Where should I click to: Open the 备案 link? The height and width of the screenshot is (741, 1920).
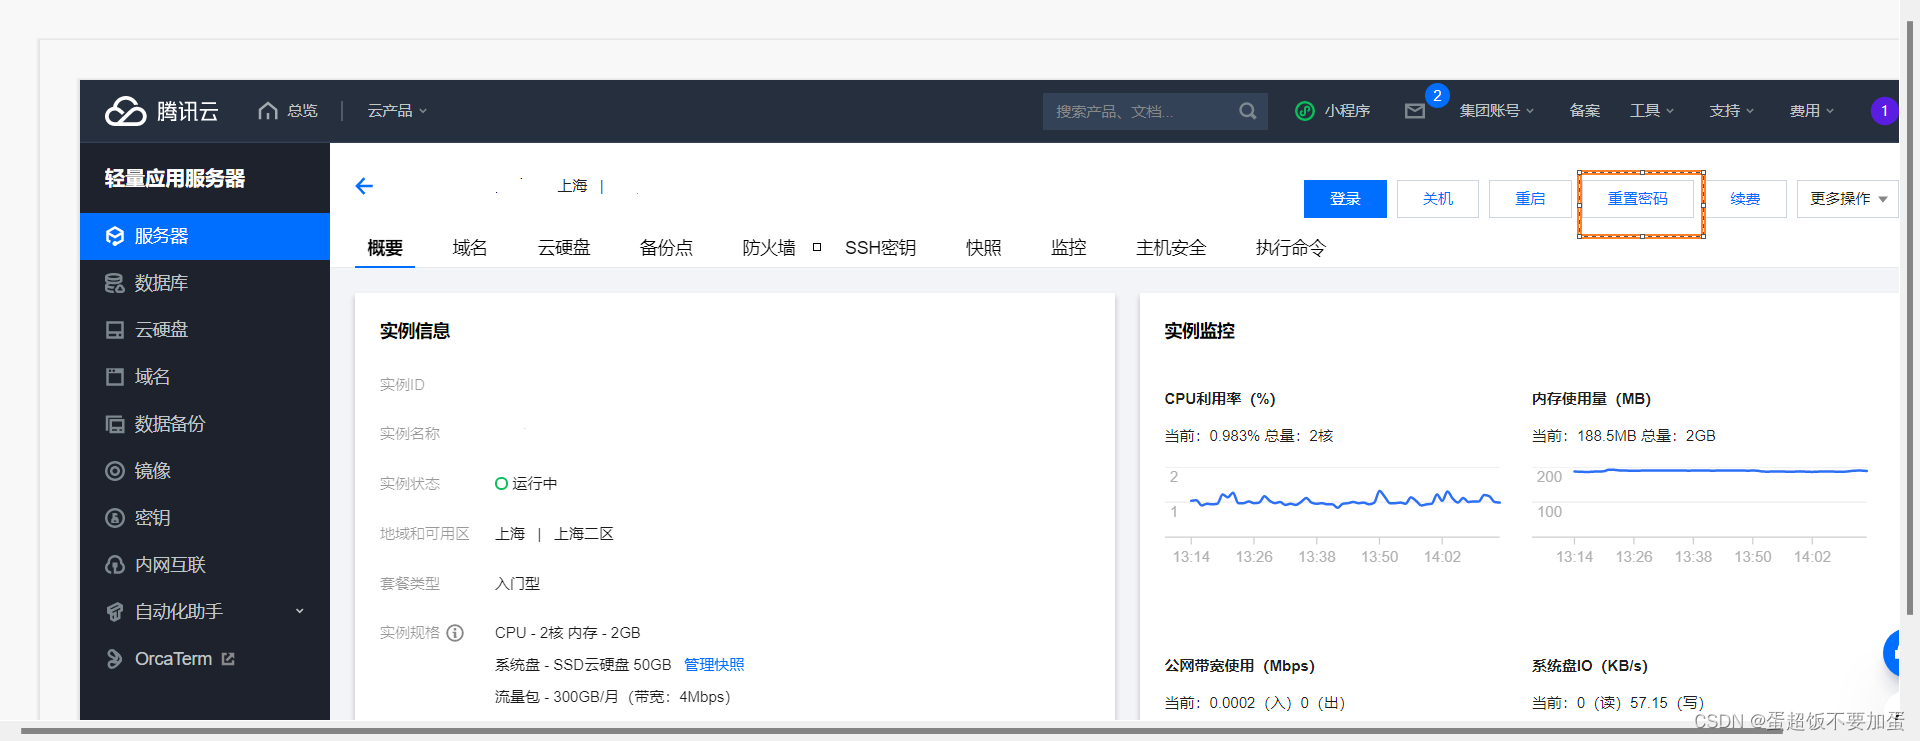(1584, 111)
